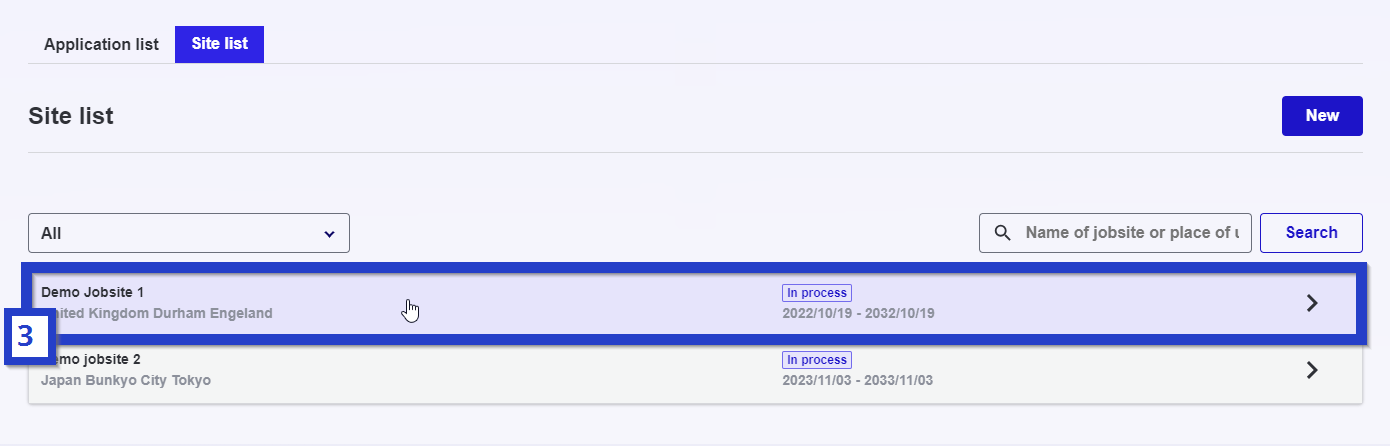Switch to the Application list tab
1390x446 pixels.
point(101,44)
